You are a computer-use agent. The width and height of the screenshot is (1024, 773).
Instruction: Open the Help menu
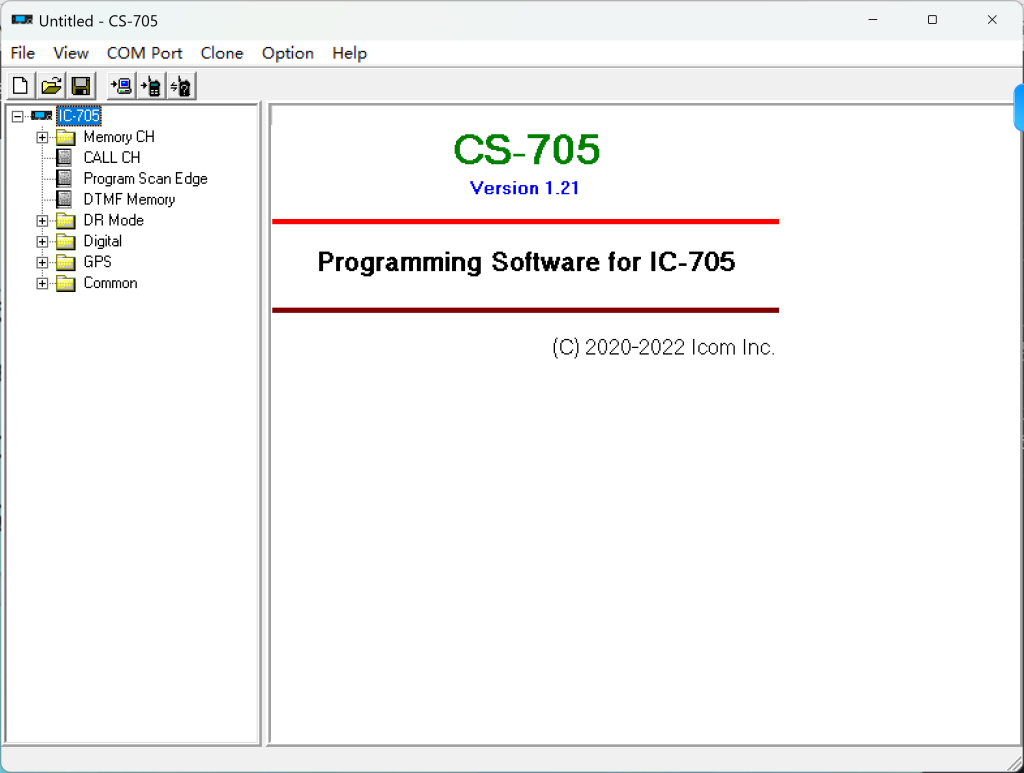point(349,53)
